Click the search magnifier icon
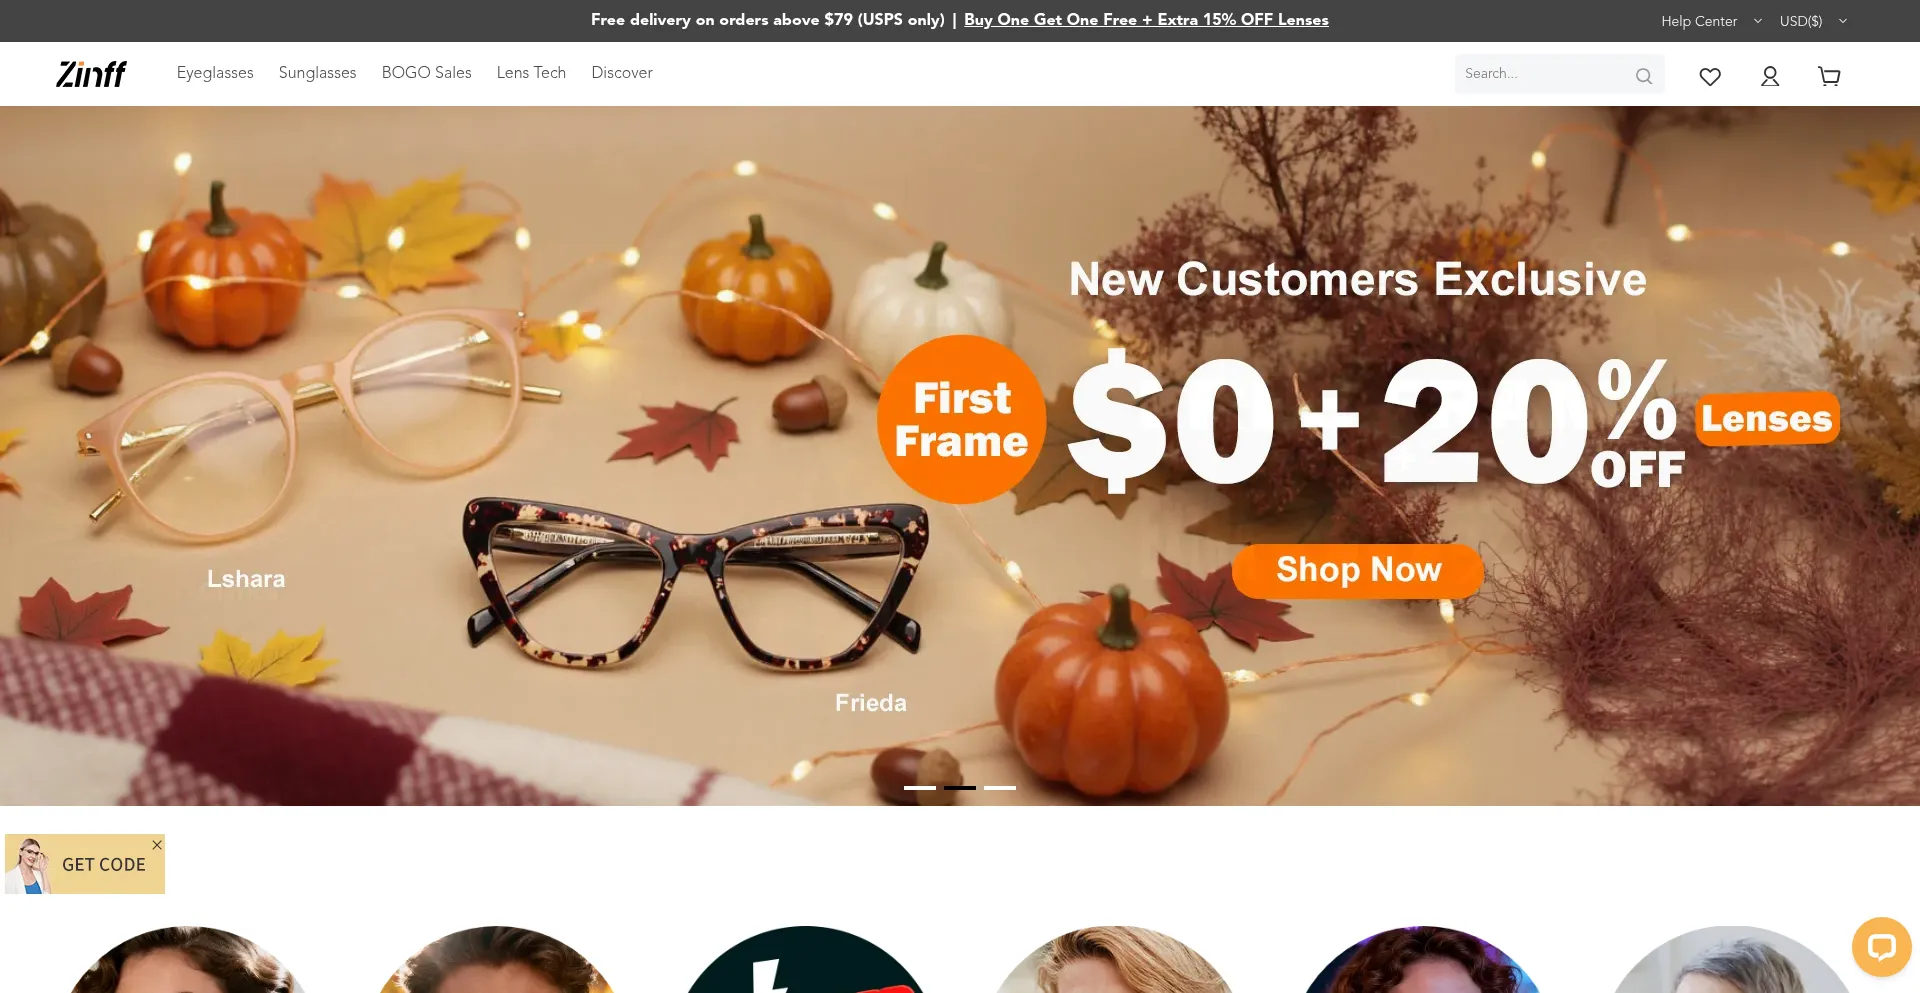Image resolution: width=1920 pixels, height=993 pixels. (1643, 76)
